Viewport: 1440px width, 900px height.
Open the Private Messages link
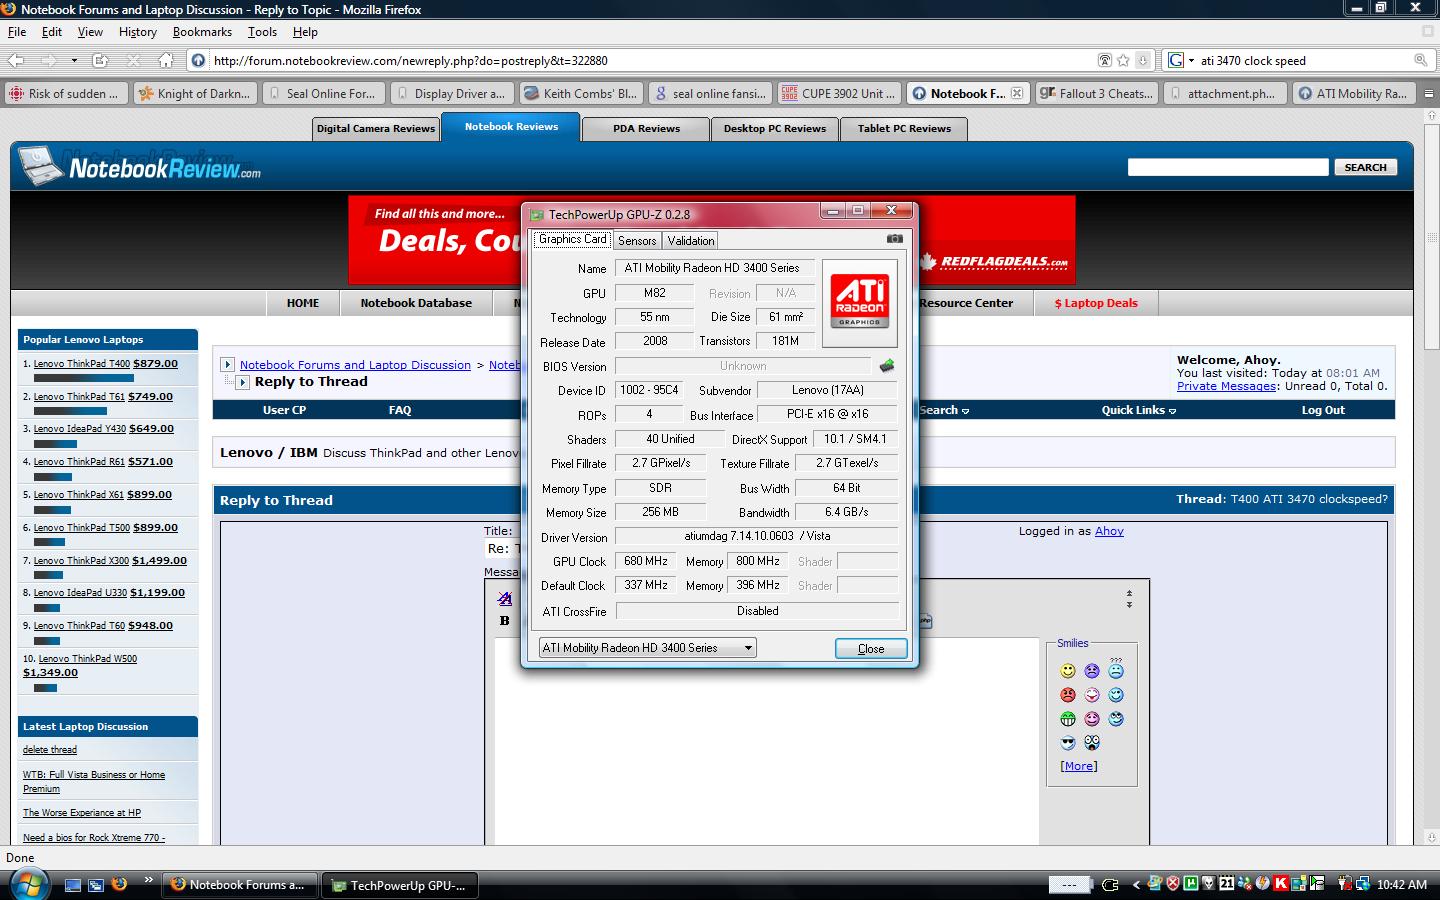[x=1226, y=386]
